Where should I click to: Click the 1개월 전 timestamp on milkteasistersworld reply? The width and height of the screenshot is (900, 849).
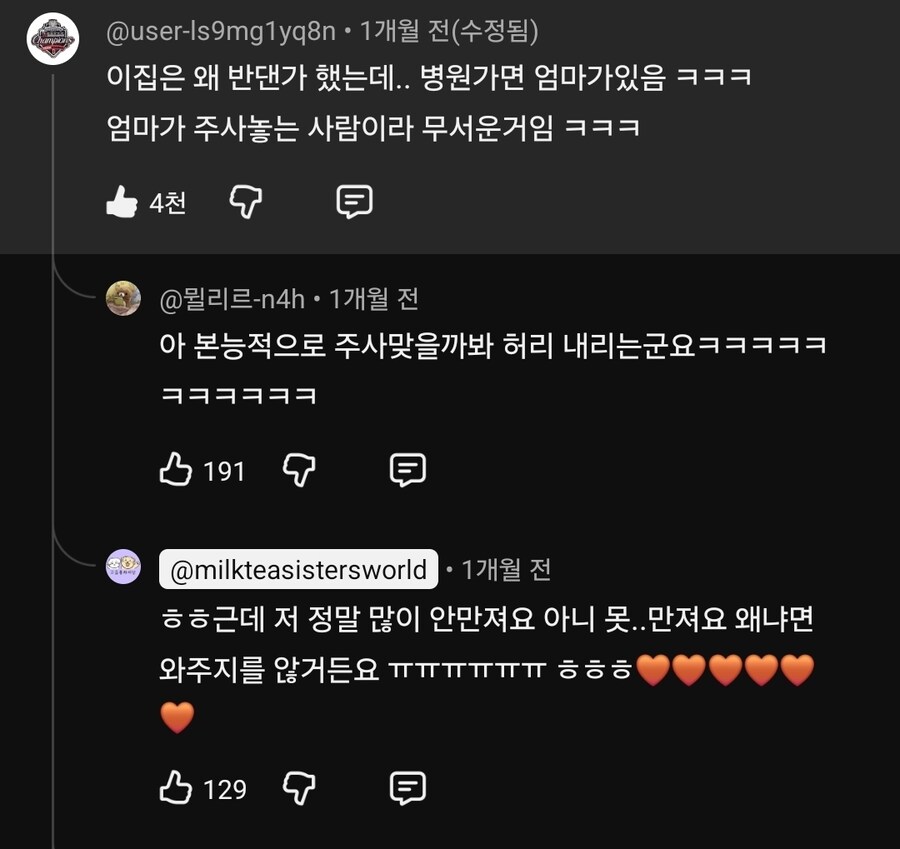(x=507, y=570)
